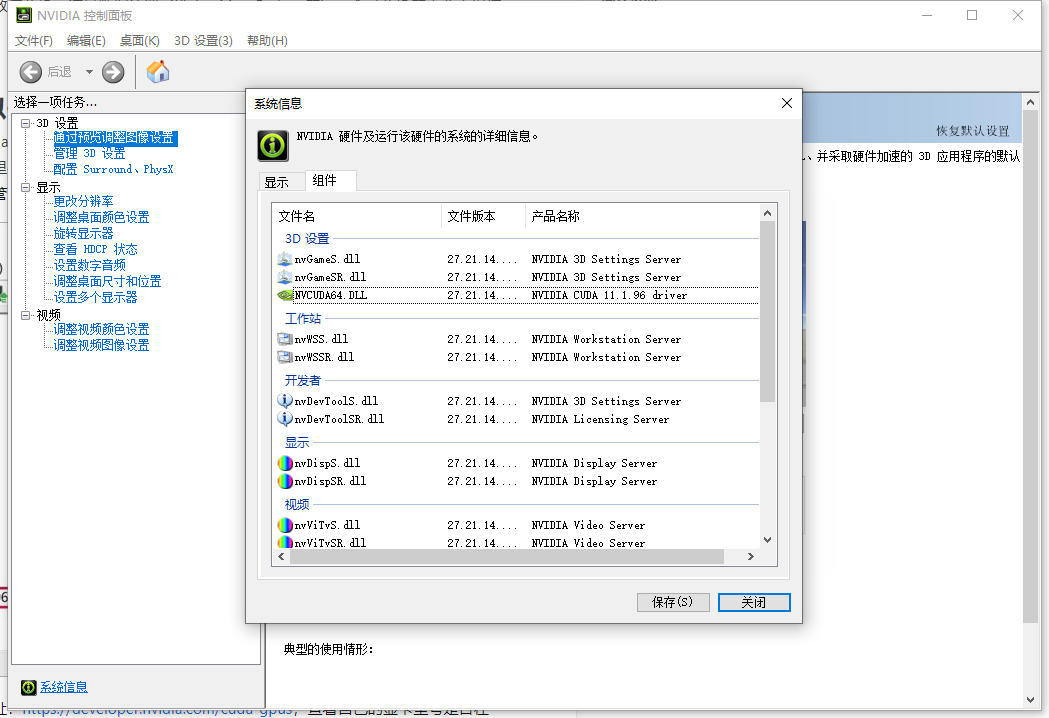Screen dimensions: 1049x718
Task: Select 调整桌面尺寸和位置 tree item
Action: [107, 281]
